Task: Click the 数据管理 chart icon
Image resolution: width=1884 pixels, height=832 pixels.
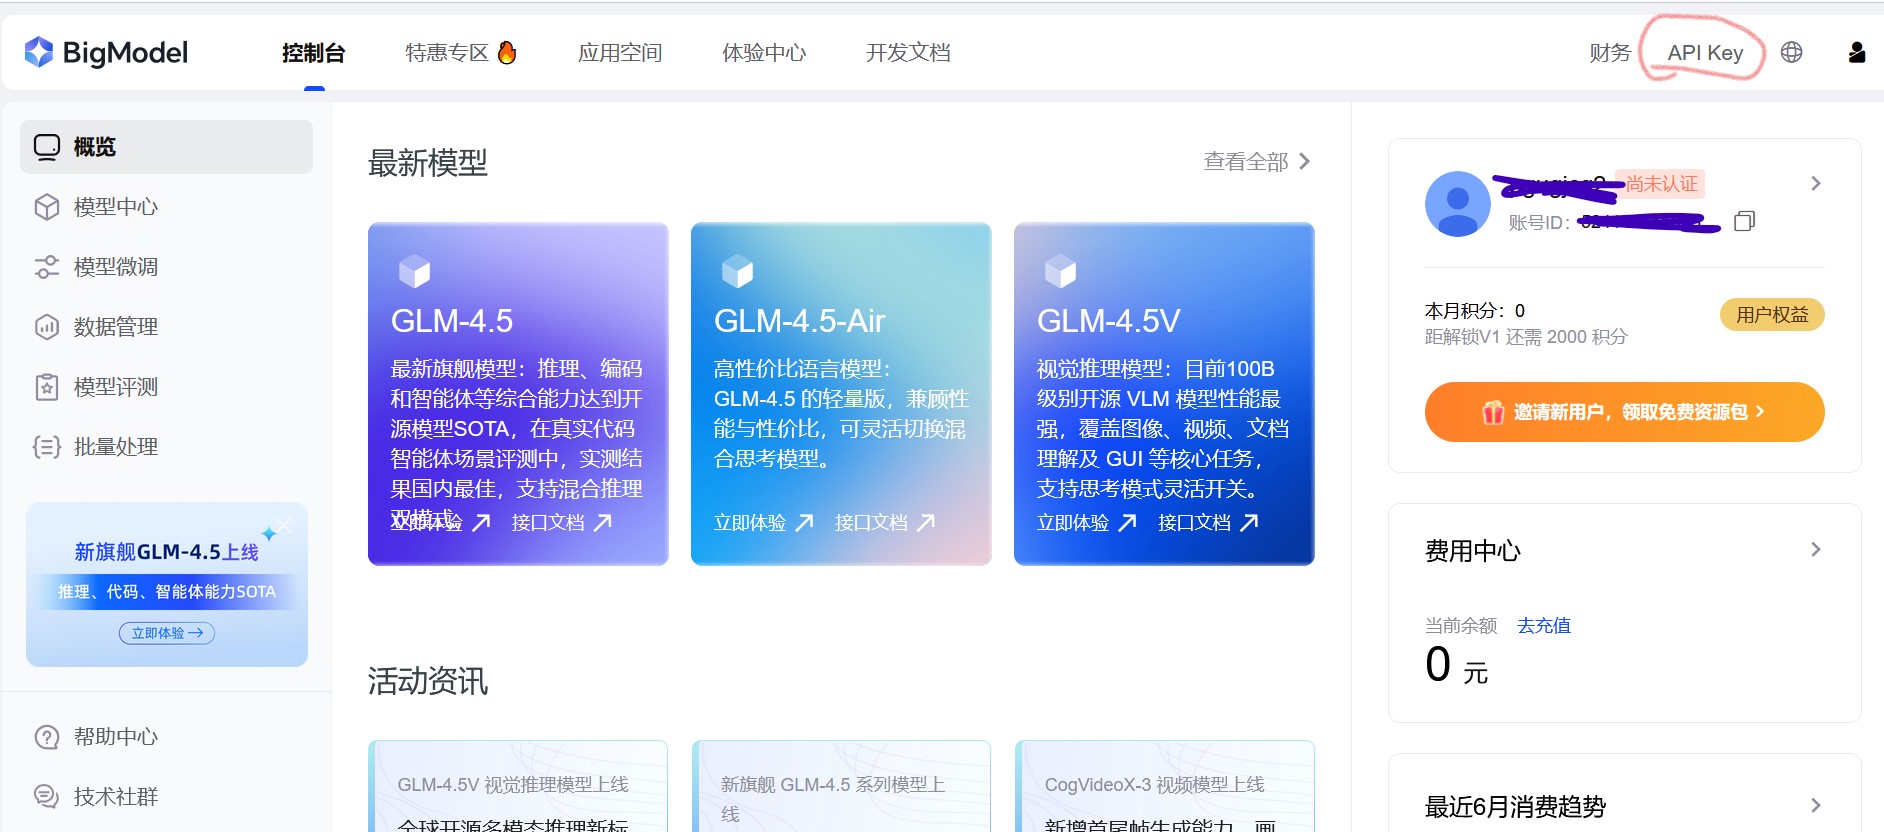Action: 47,327
